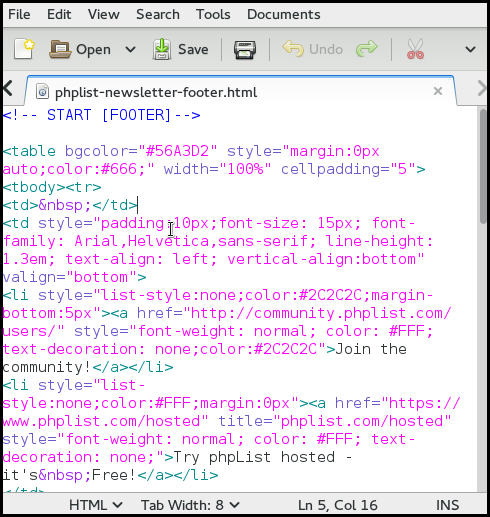Screen dimensions: 490x517
Task: Click the Ln 5, Col 16 status entry
Action: coord(338,505)
